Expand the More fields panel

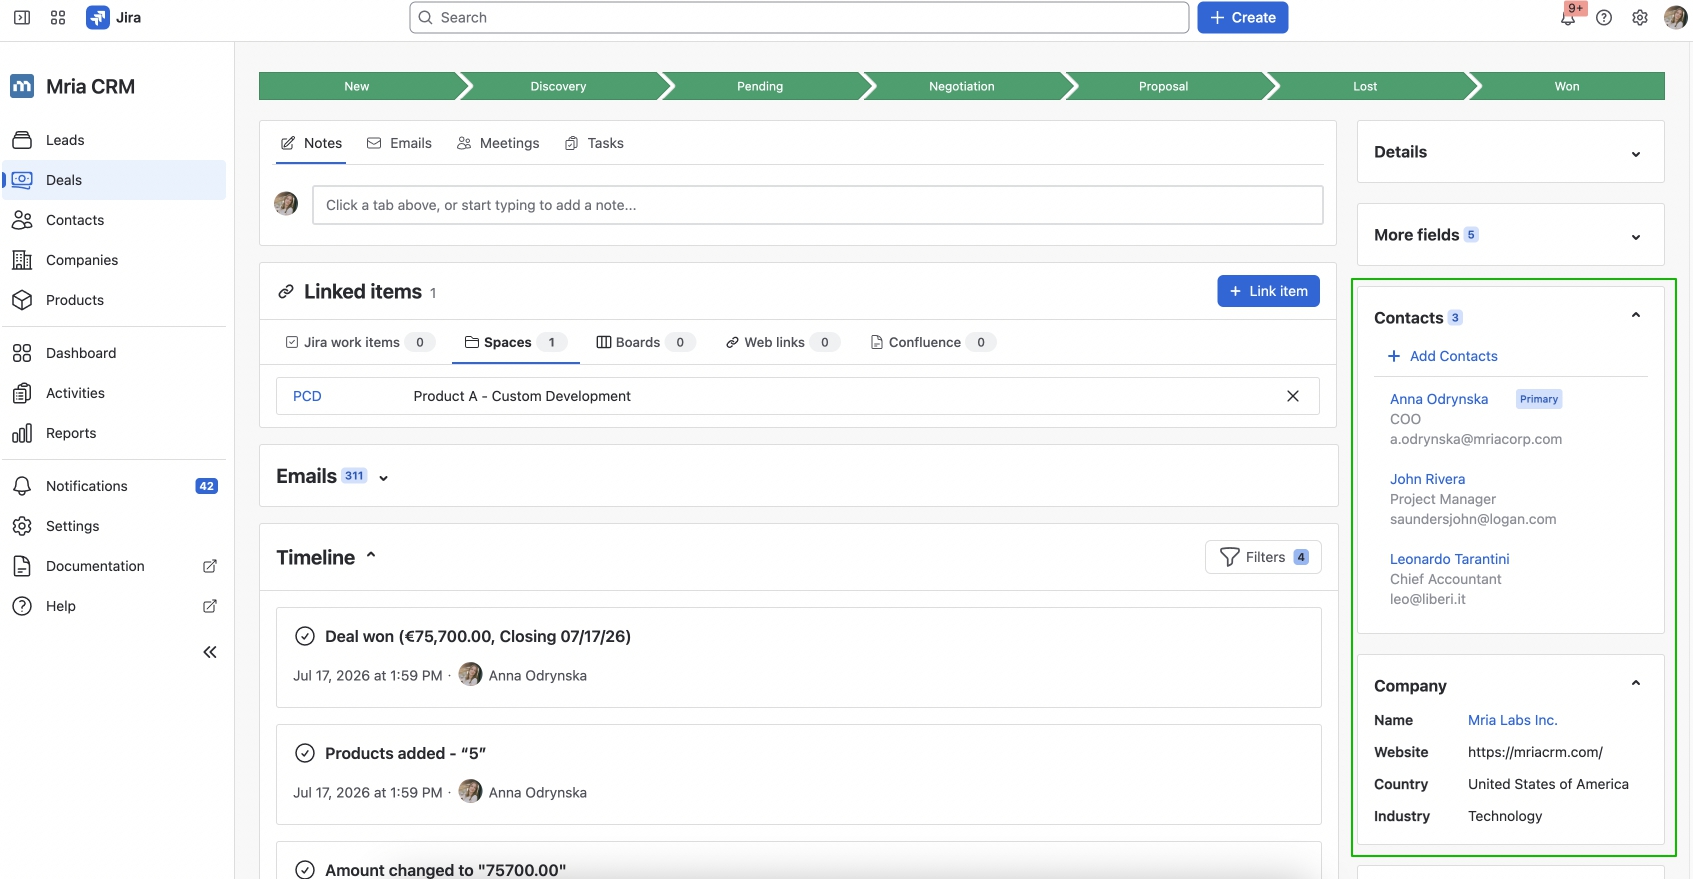[1636, 237]
